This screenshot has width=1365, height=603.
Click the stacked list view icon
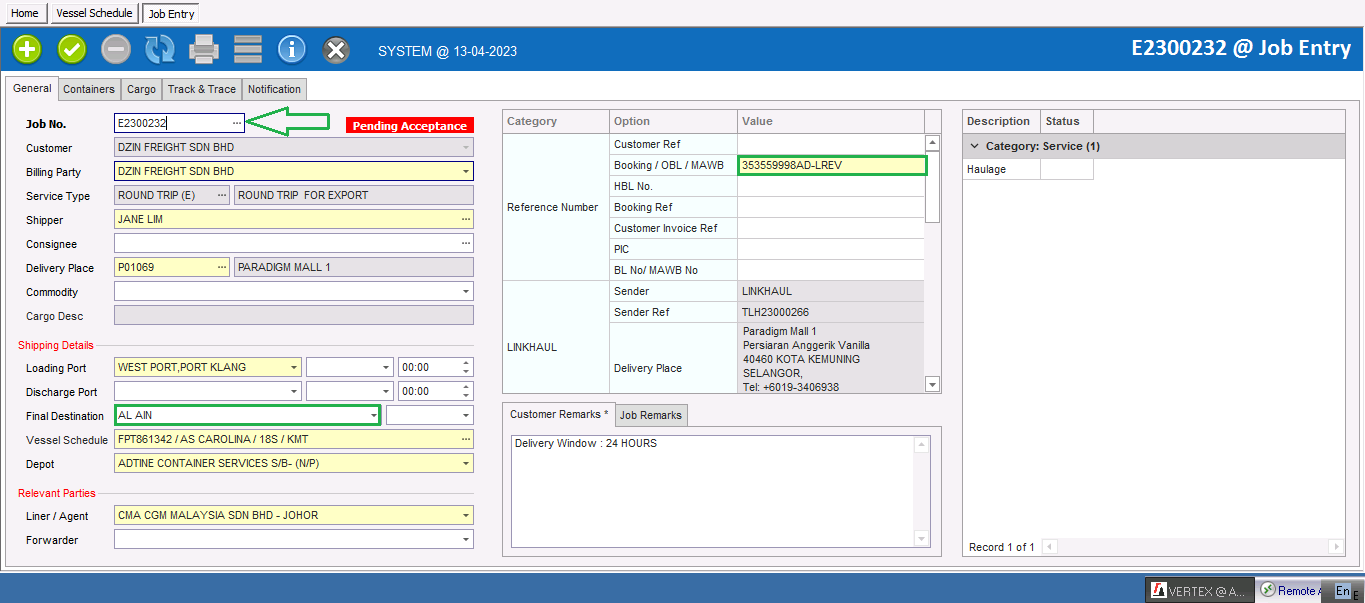click(248, 48)
